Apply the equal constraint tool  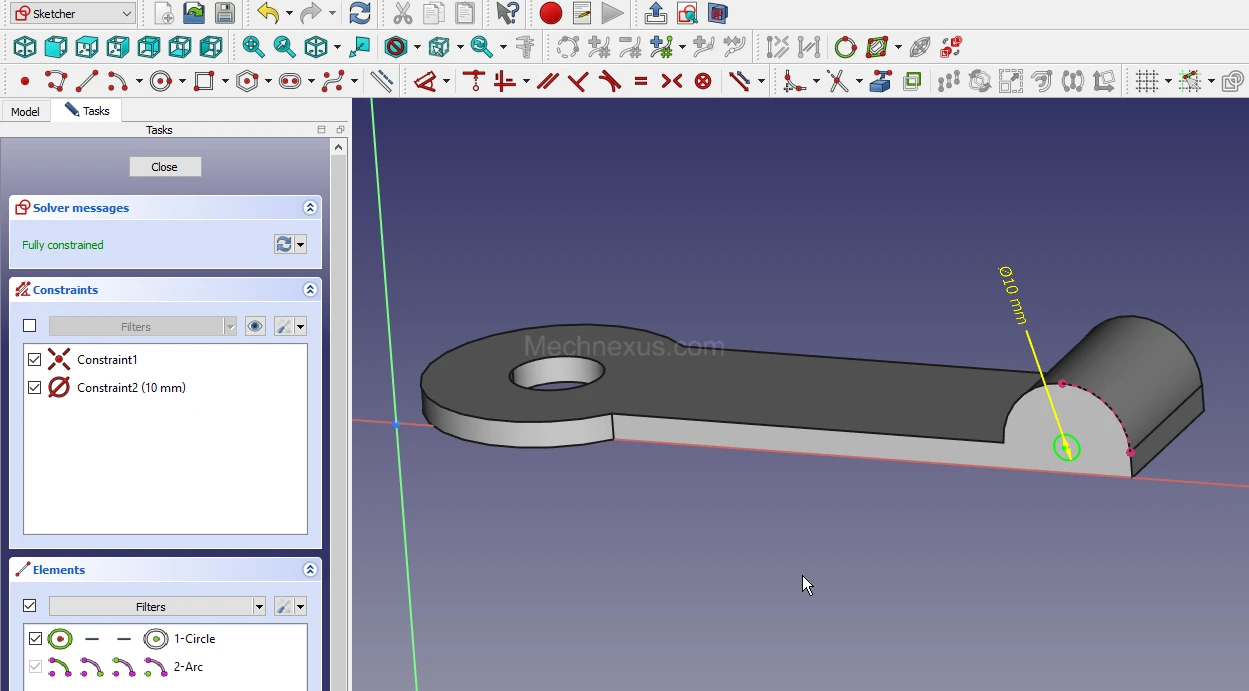640,81
